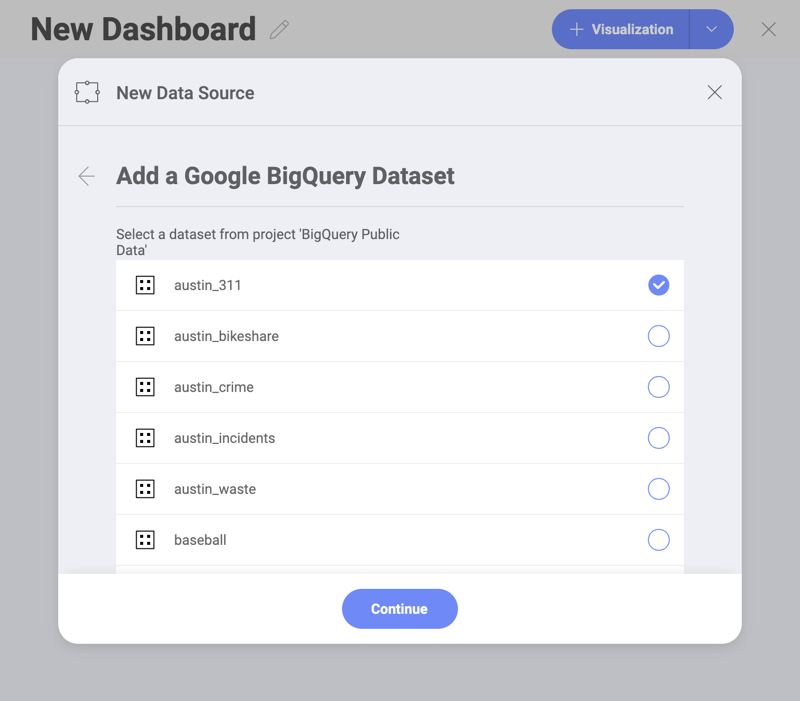800x701 pixels.
Task: Click the New Dashboard title text
Action: click(x=143, y=30)
